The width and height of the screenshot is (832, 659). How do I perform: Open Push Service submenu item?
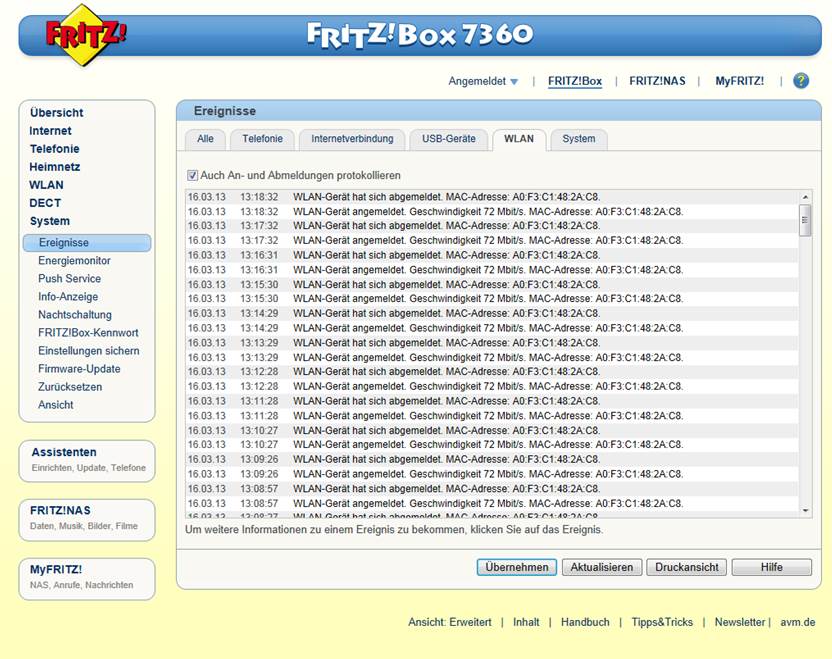[x=70, y=279]
